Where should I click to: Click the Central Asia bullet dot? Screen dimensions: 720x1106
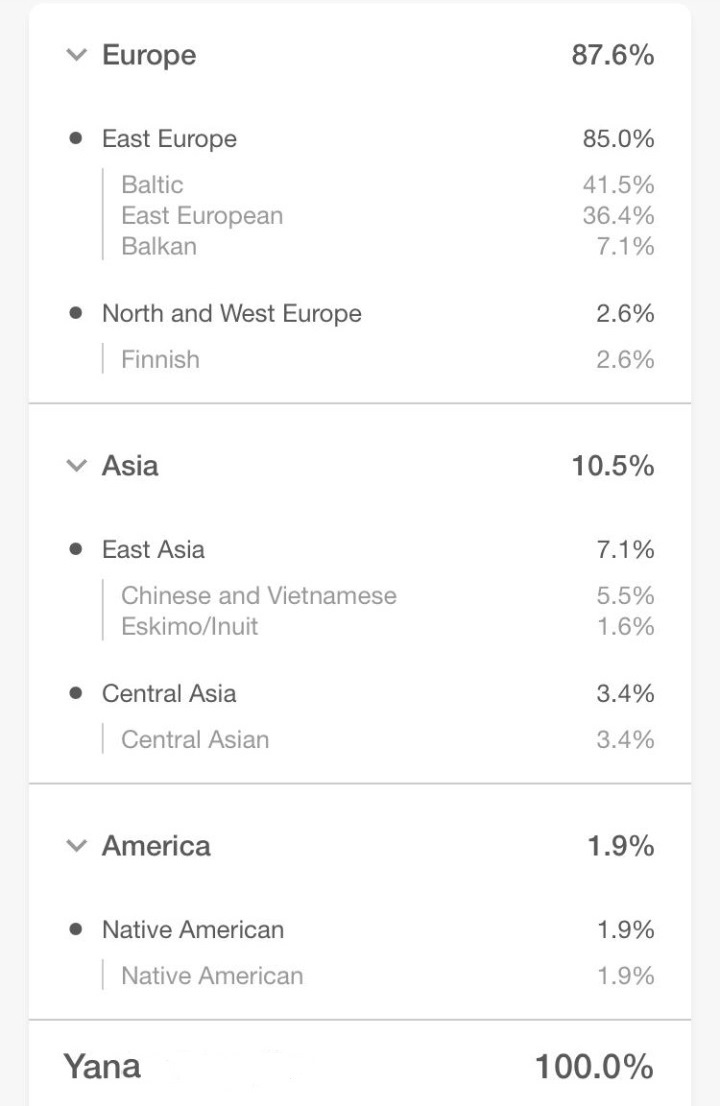click(76, 693)
